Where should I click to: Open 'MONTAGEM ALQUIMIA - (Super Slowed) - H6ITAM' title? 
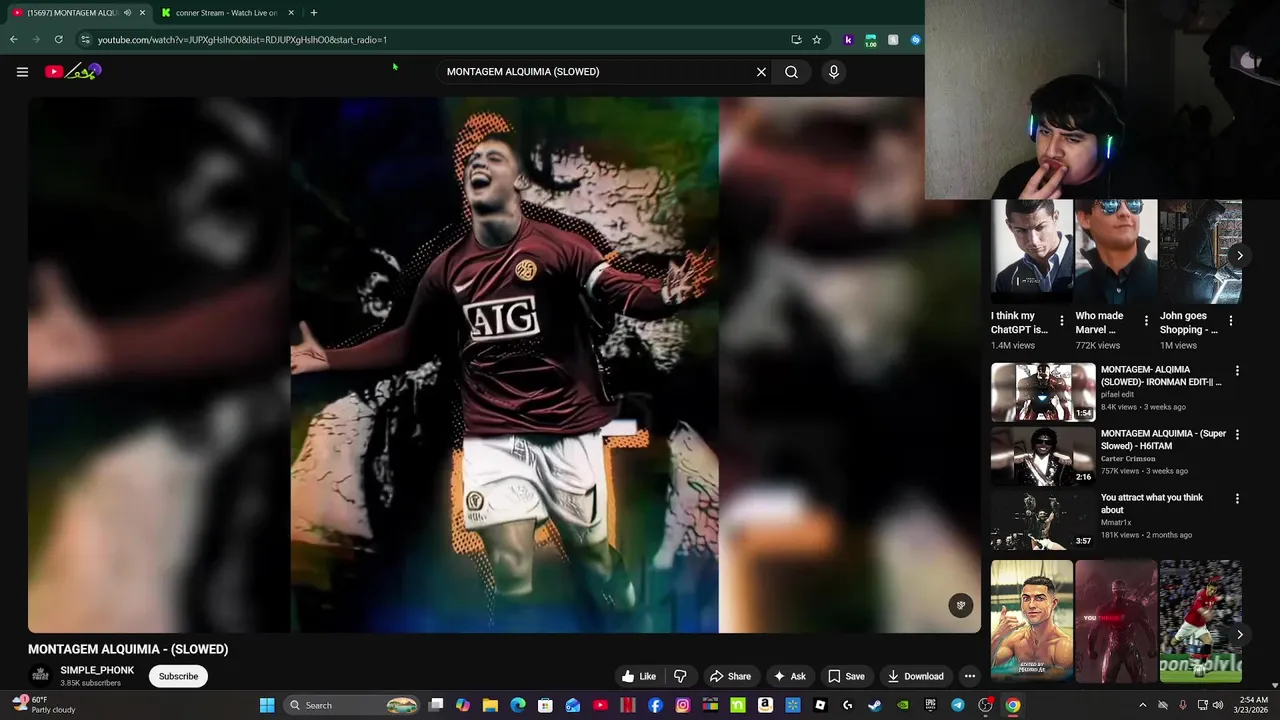coord(1163,440)
